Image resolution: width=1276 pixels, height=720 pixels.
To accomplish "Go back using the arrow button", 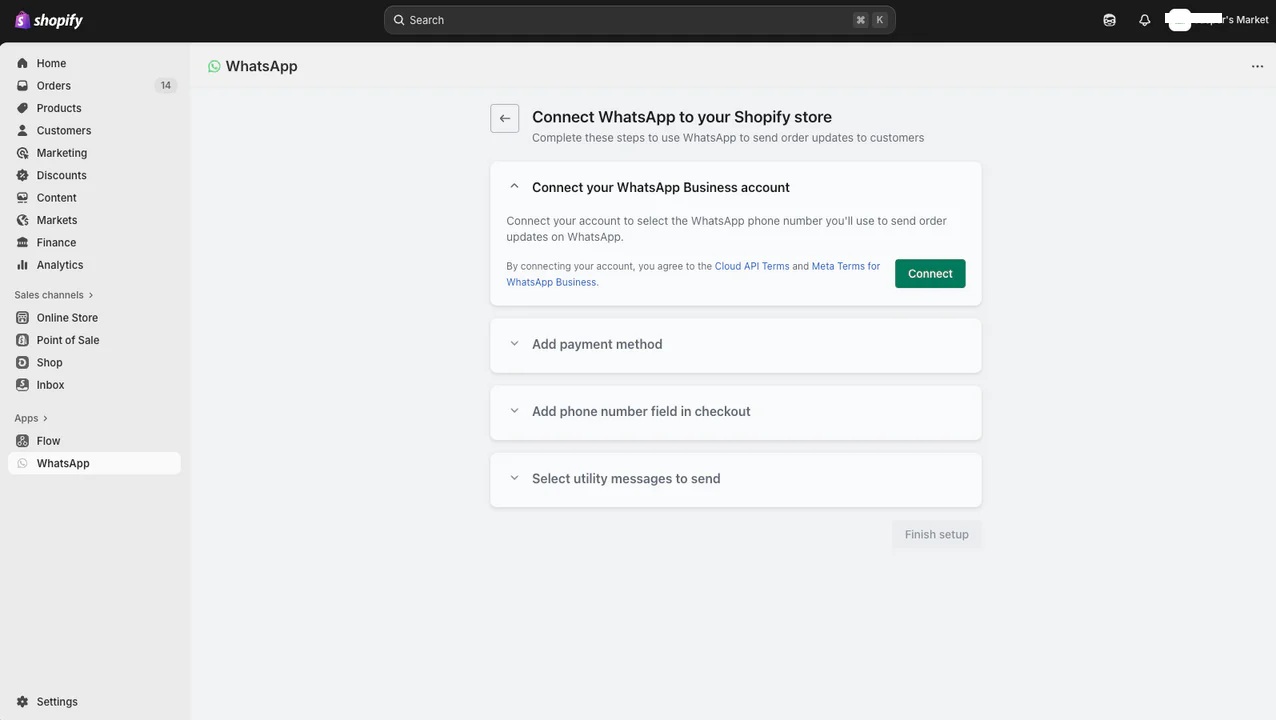I will [505, 118].
